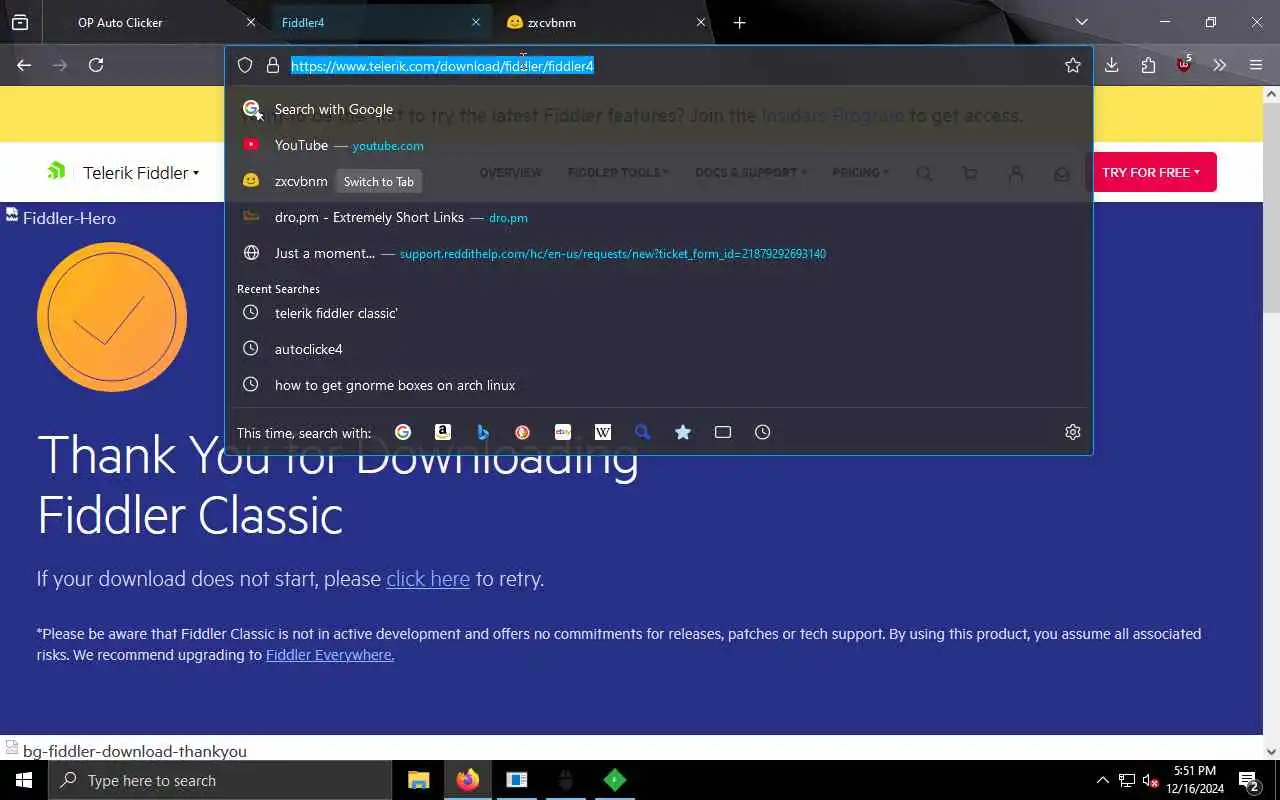Click the Firefox taskbar icon

(468, 780)
